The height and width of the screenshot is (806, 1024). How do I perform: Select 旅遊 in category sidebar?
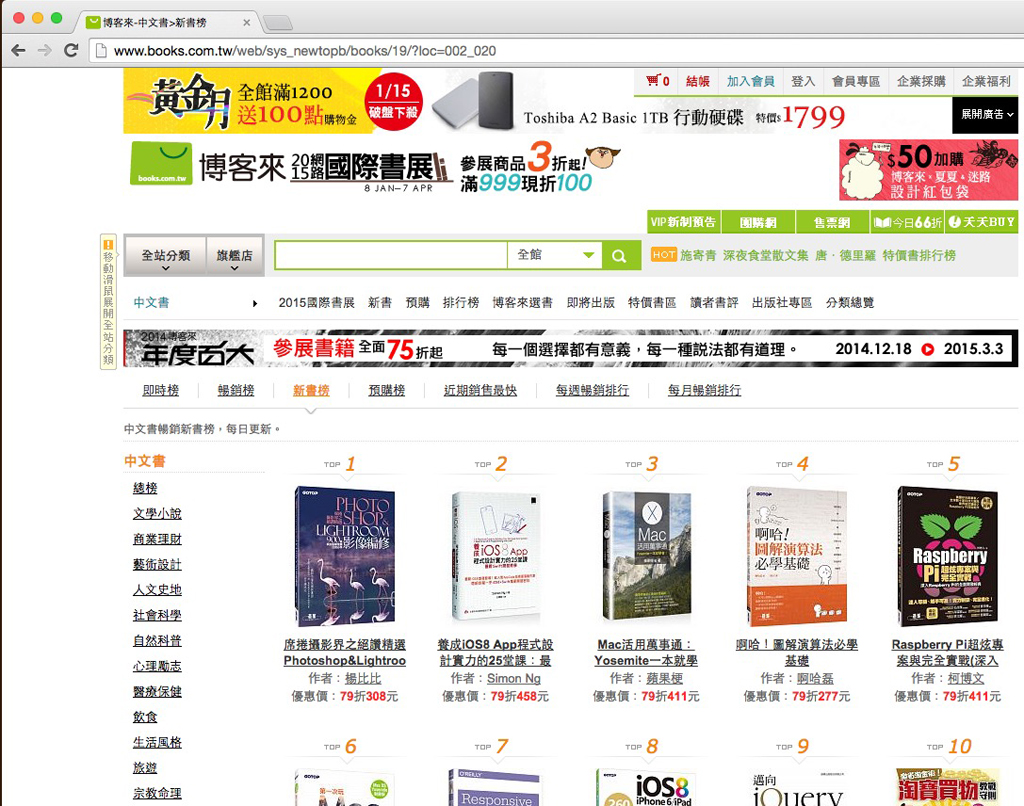(x=145, y=768)
